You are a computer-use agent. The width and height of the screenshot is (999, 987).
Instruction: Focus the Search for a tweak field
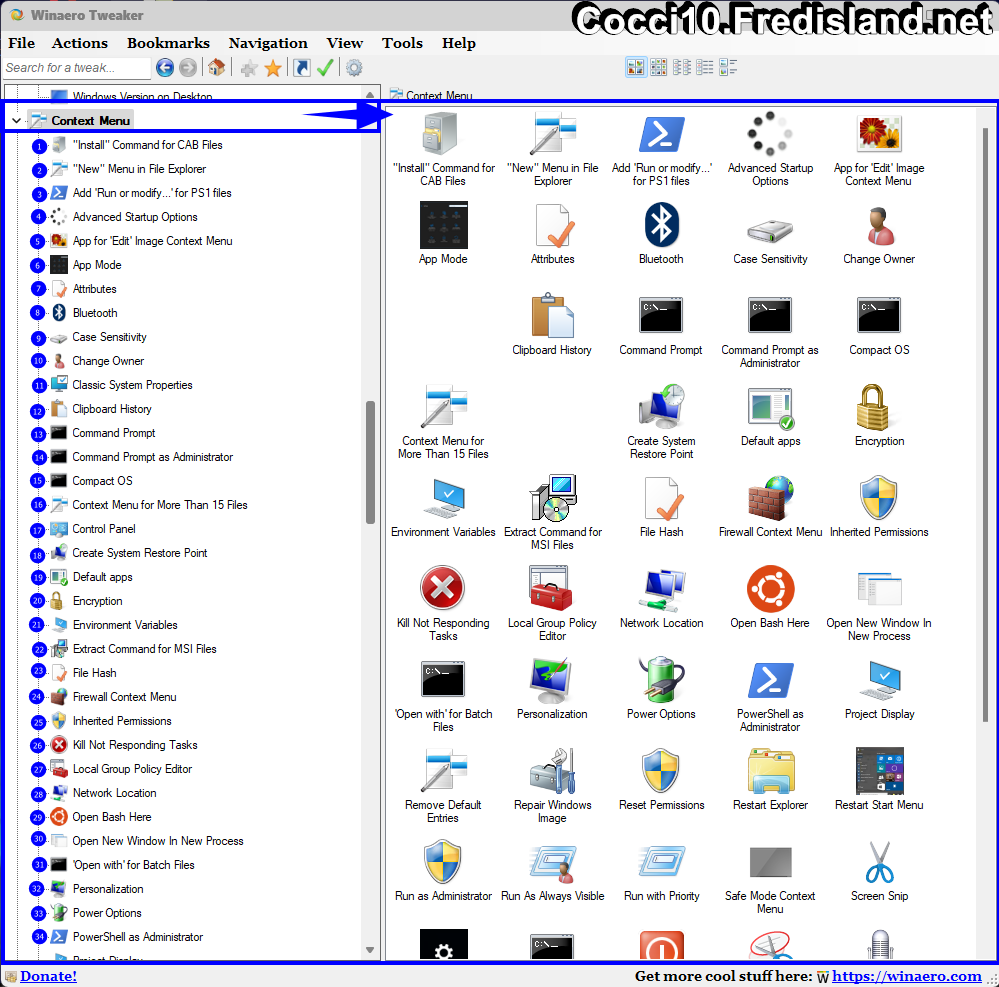click(76, 68)
